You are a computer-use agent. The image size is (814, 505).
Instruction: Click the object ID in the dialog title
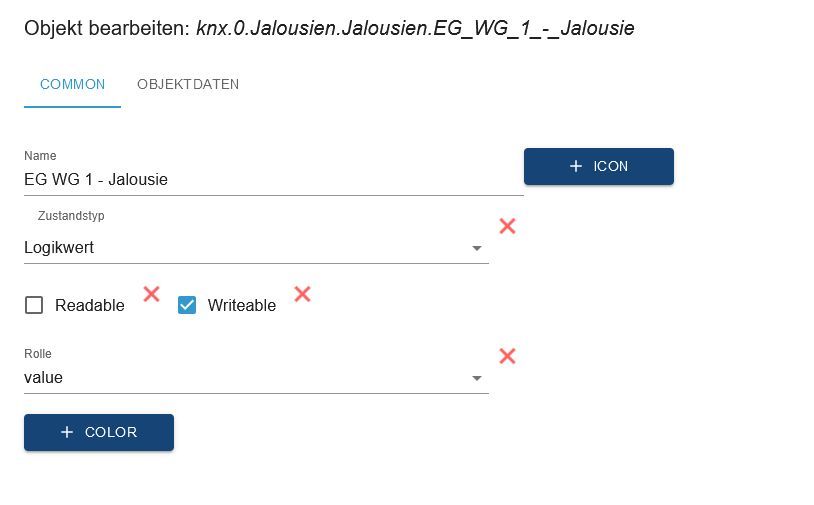415,28
